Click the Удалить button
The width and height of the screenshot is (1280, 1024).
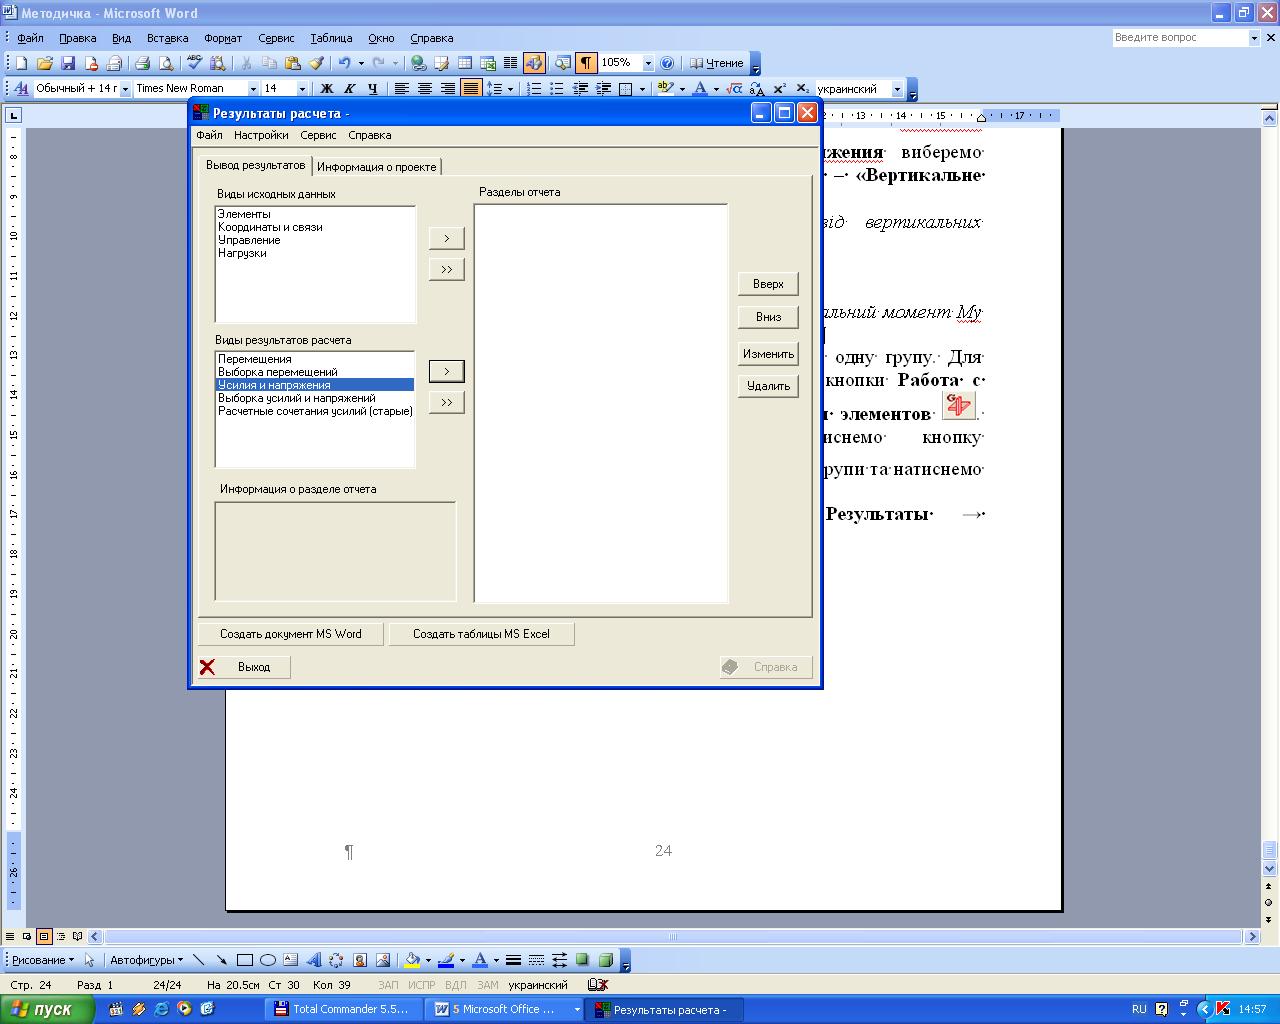(x=768, y=386)
